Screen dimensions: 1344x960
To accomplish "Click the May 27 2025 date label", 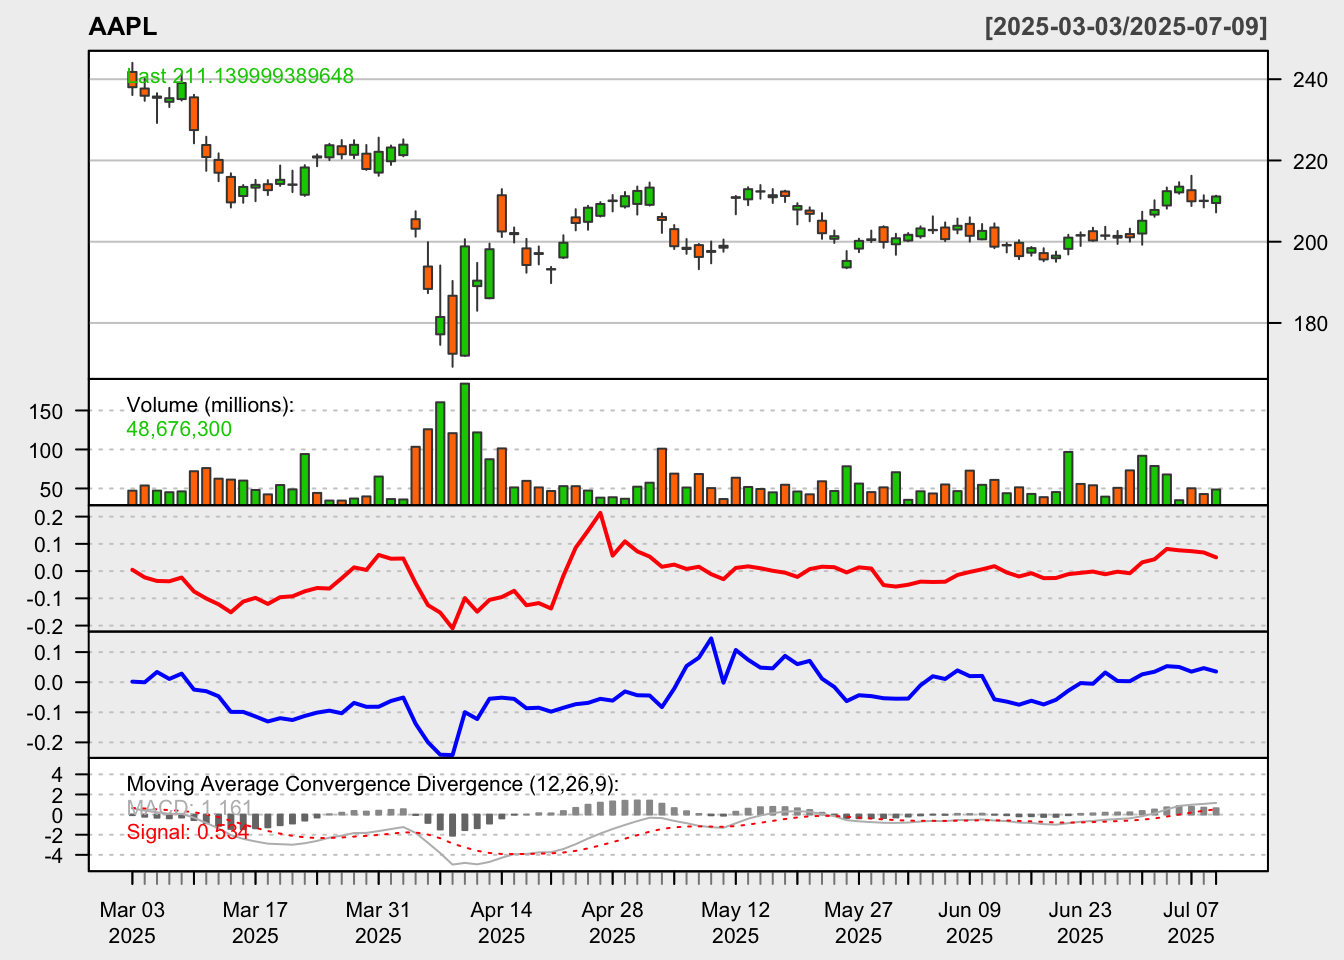I will 858,922.
